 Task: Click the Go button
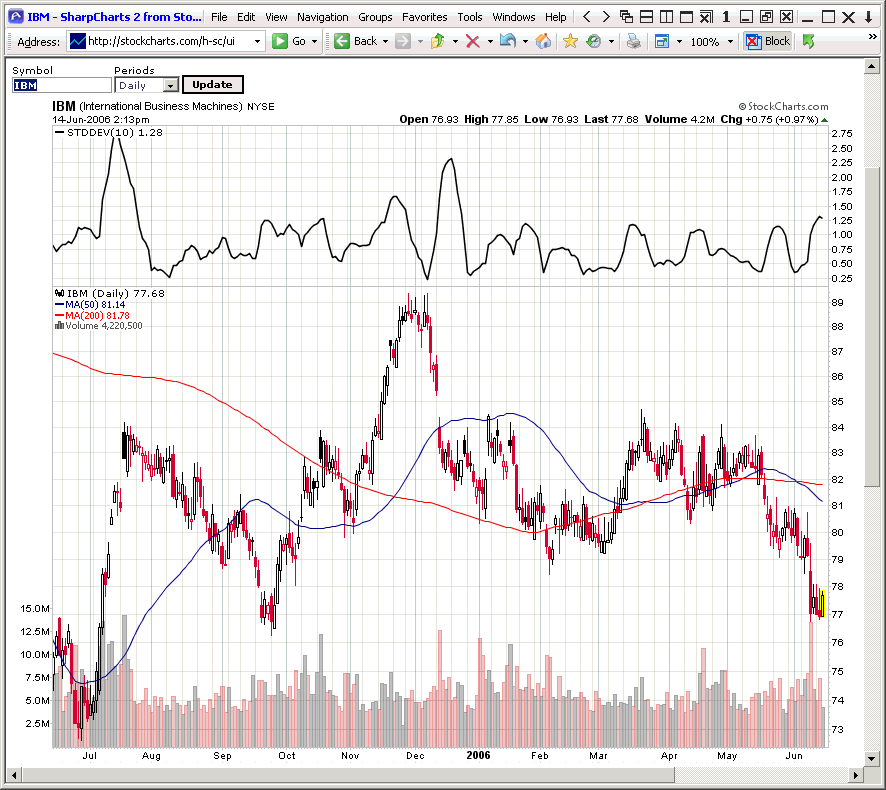click(x=291, y=41)
